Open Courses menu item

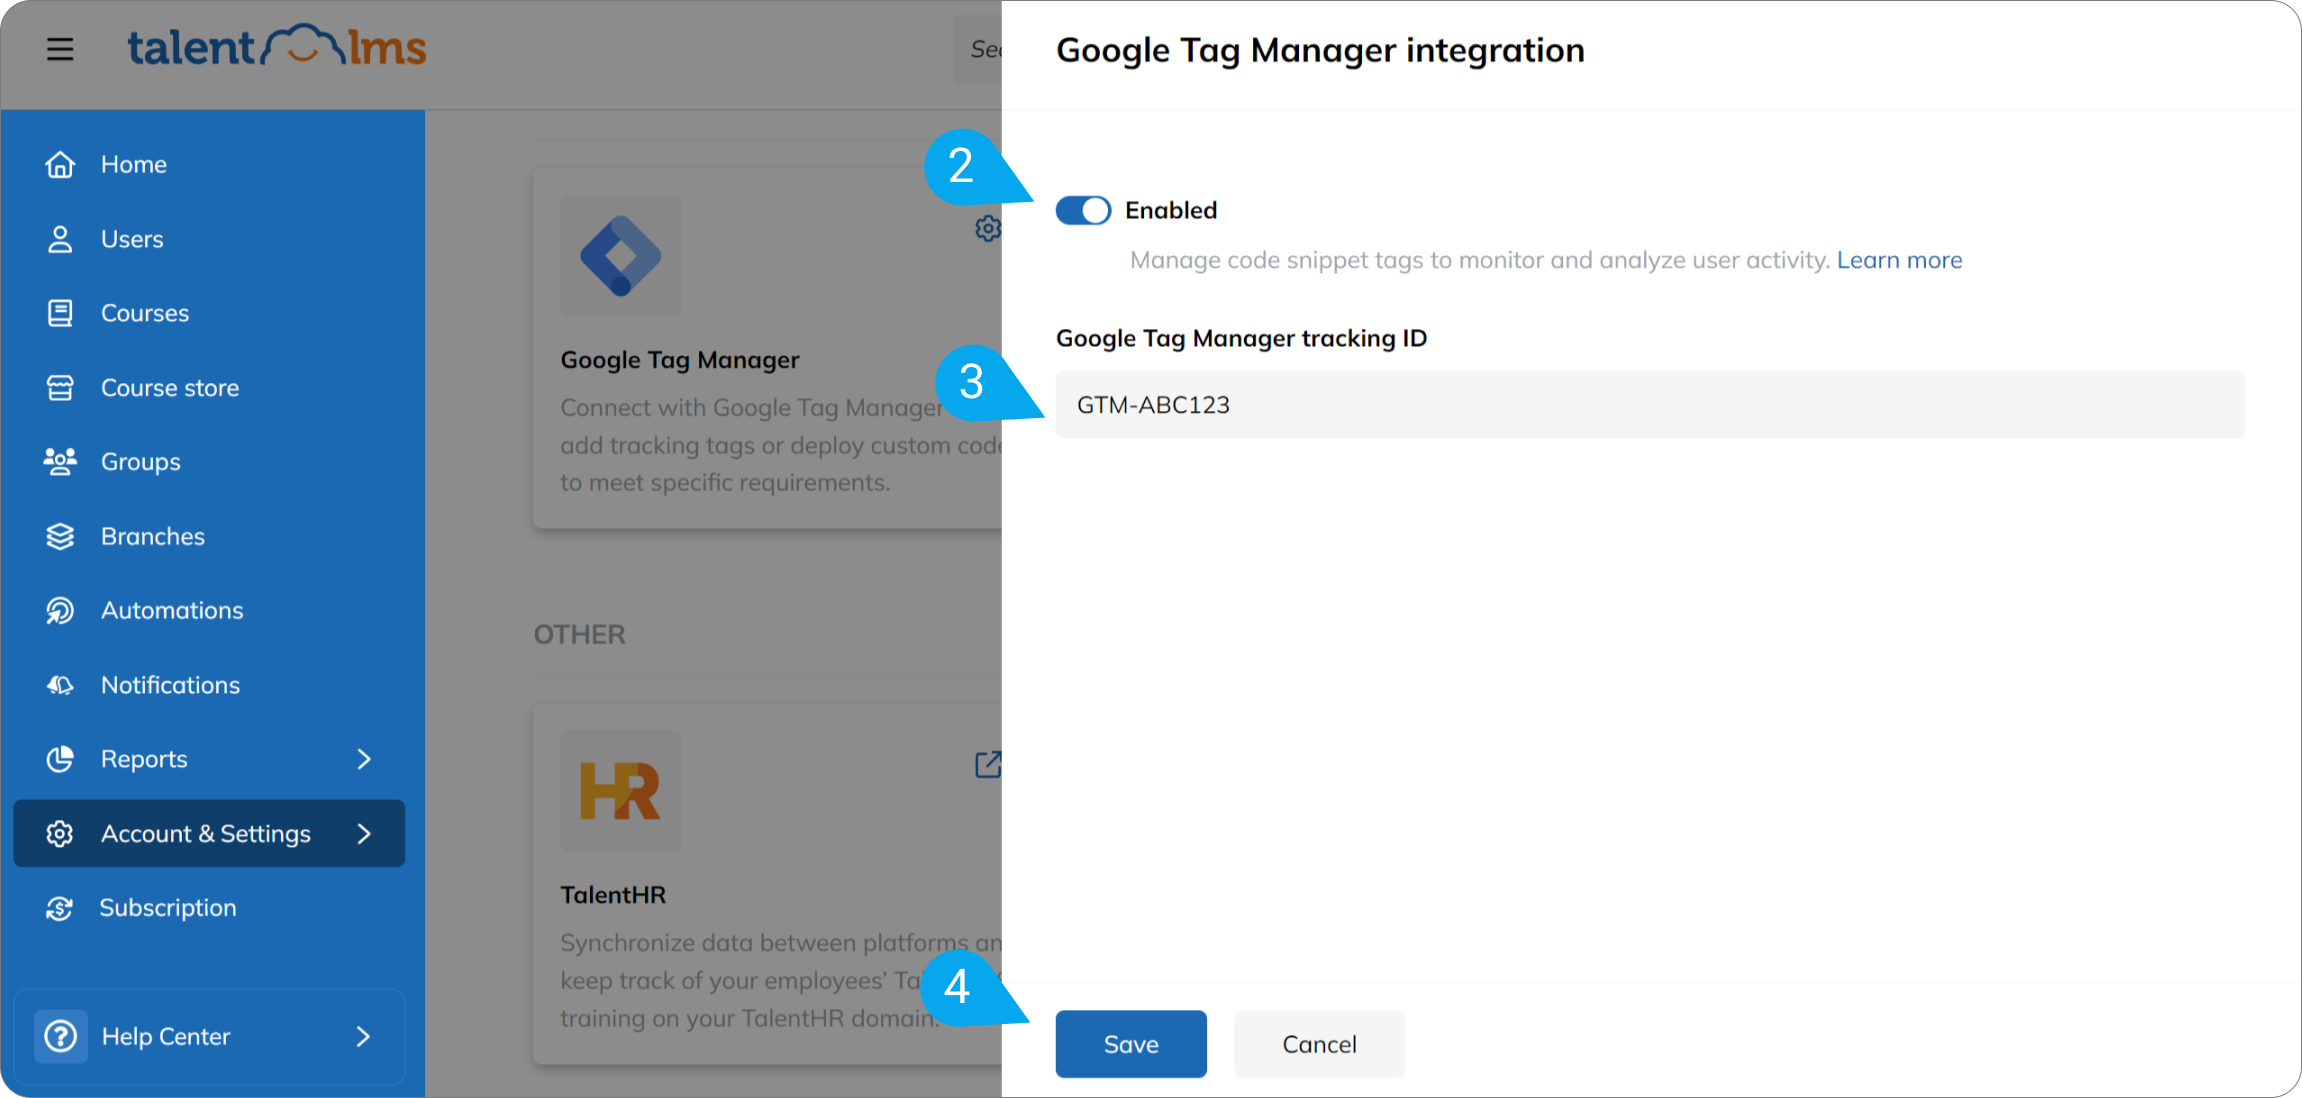(x=145, y=313)
